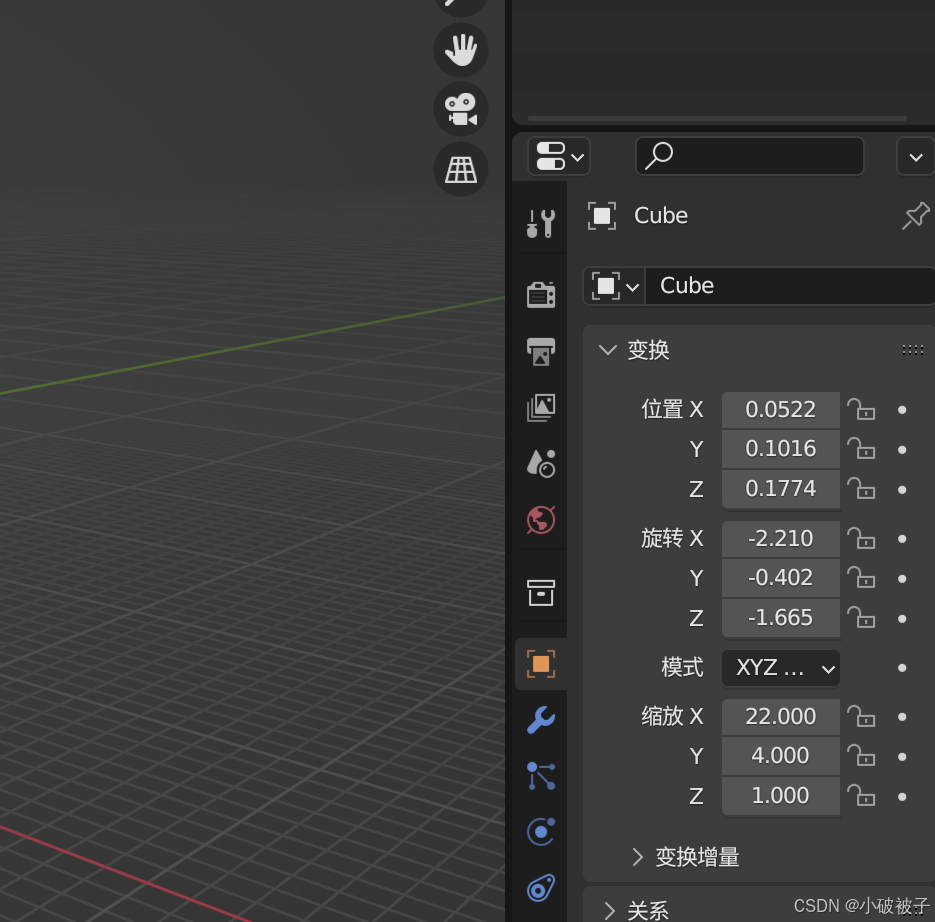Select the Object properties tab
This screenshot has width=935, height=922.
(x=541, y=664)
